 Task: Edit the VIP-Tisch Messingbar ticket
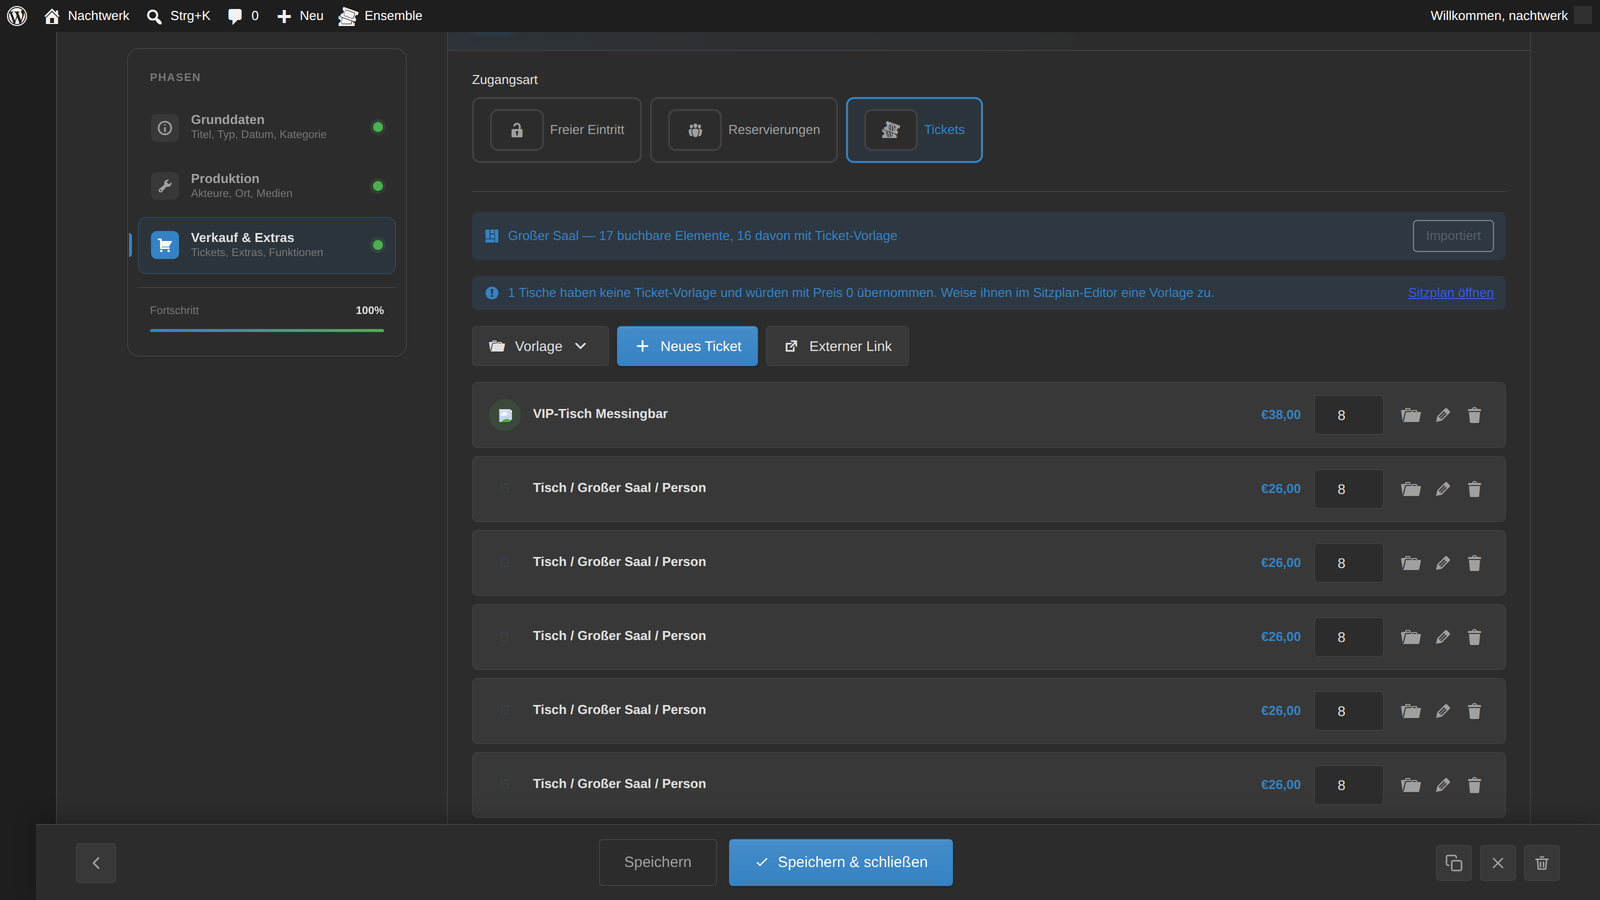tap(1443, 415)
